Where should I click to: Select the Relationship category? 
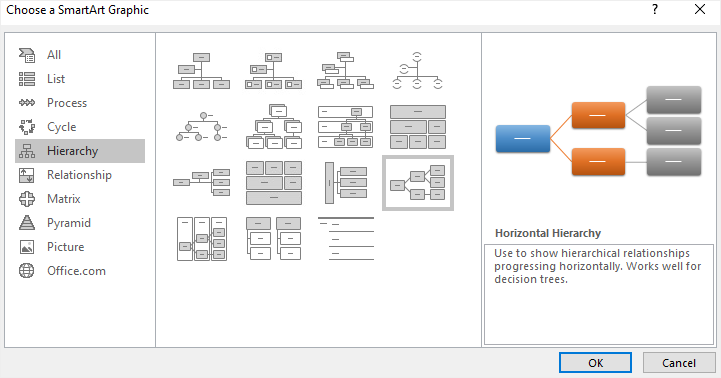coord(80,175)
